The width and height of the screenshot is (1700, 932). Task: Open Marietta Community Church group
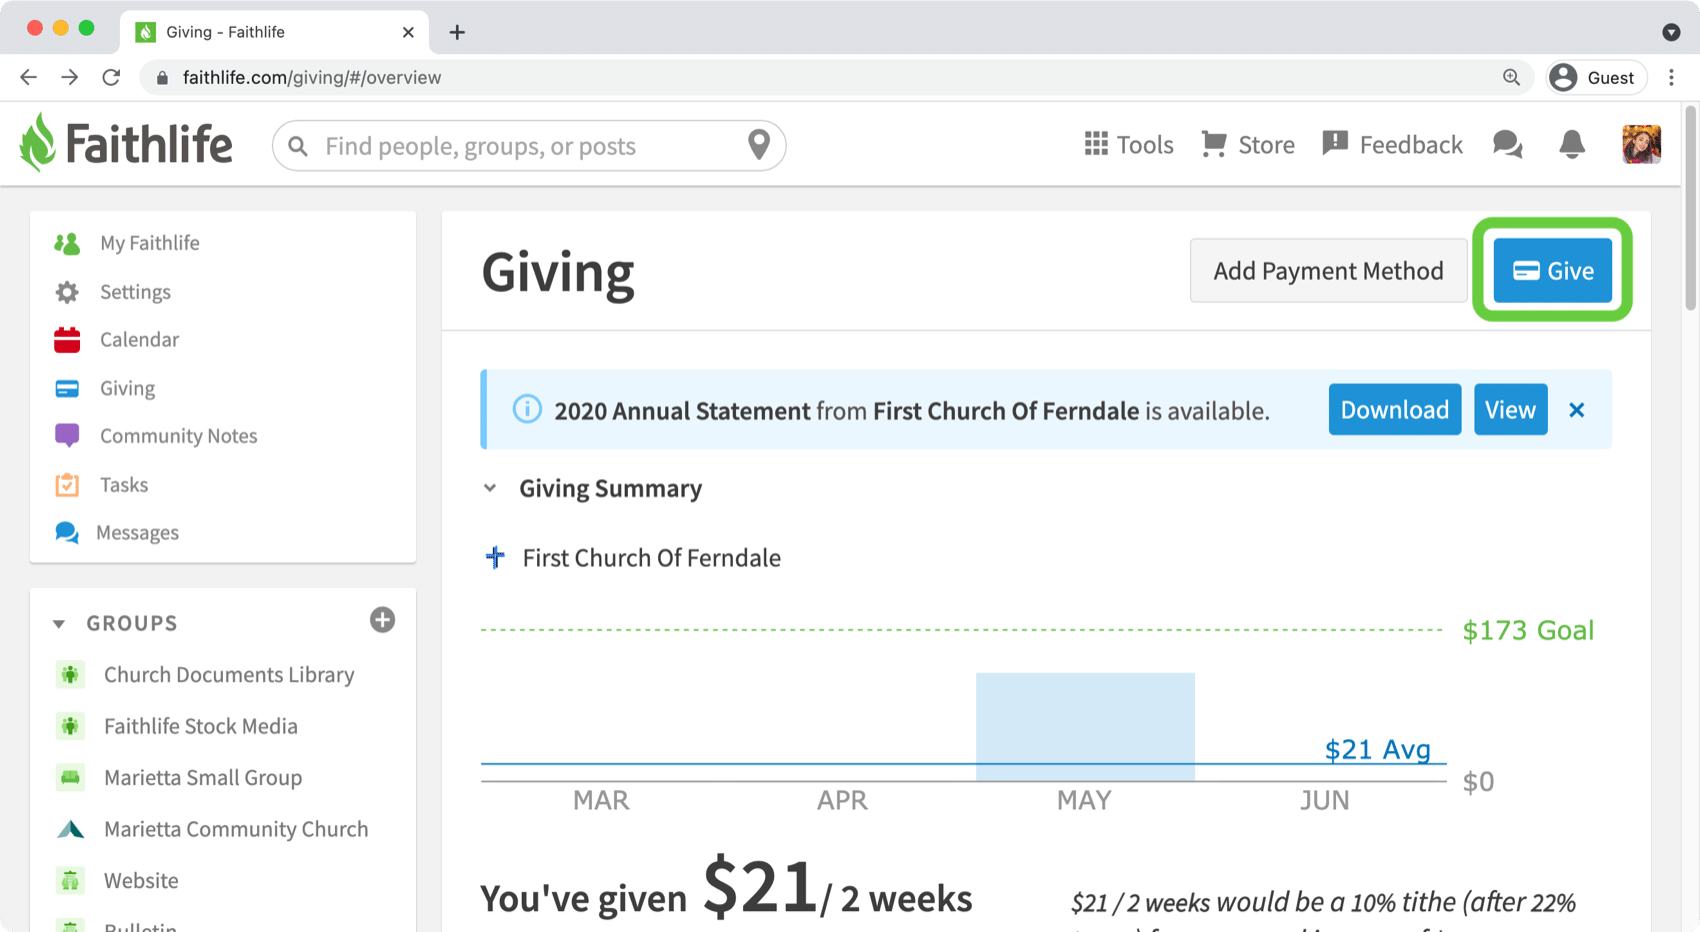(x=236, y=829)
